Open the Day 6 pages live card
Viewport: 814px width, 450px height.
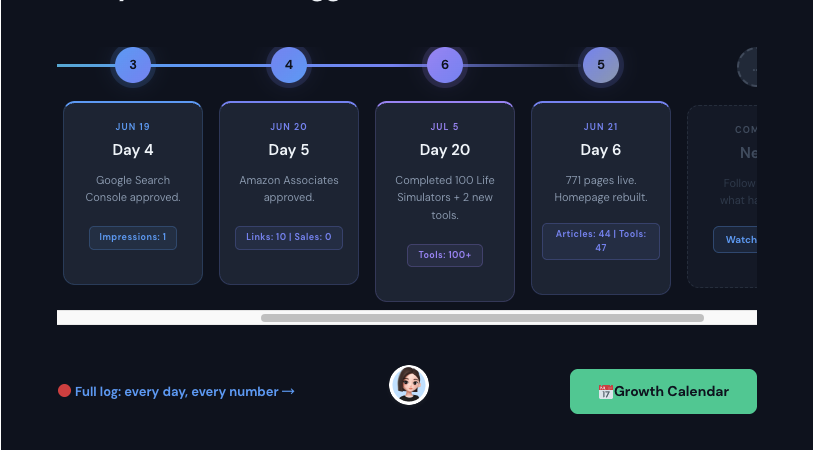(601, 198)
